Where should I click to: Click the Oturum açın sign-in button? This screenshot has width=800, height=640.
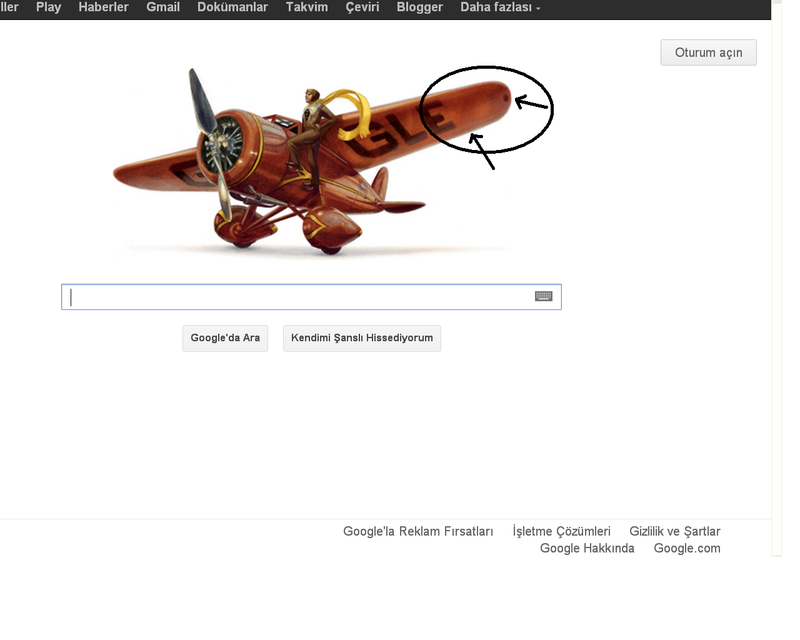coord(709,53)
